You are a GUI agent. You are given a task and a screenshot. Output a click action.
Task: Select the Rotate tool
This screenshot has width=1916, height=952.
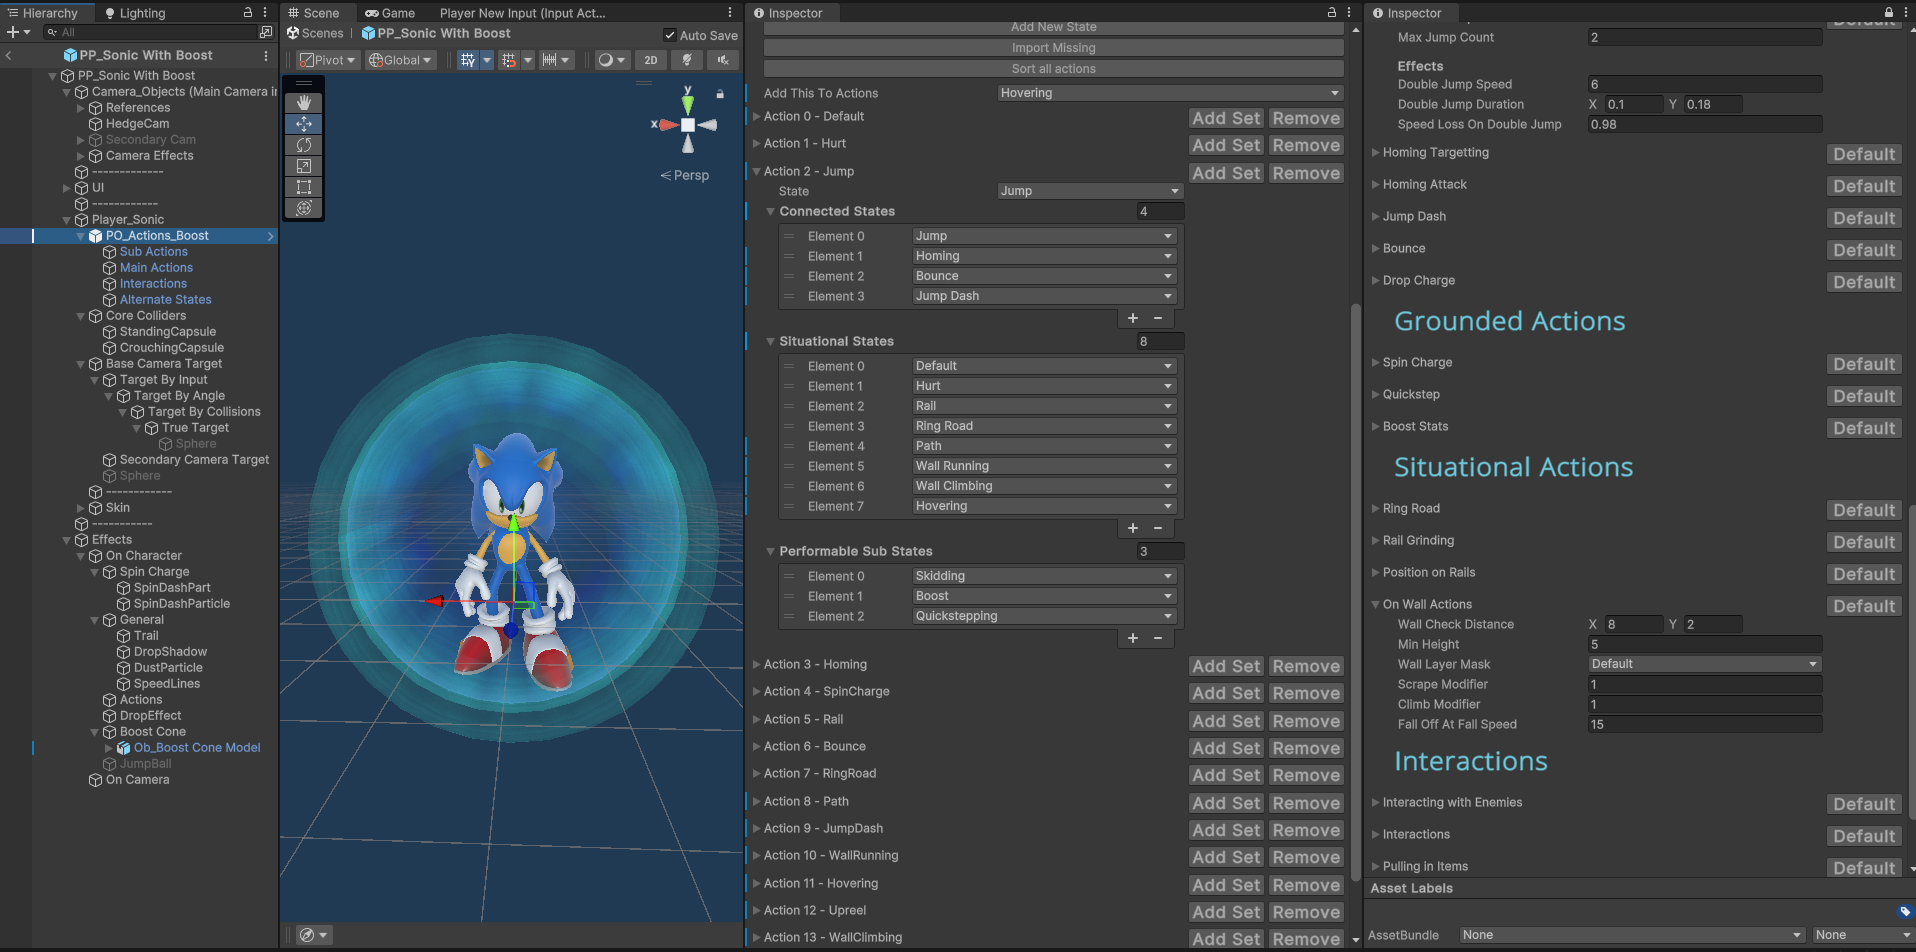click(x=304, y=145)
